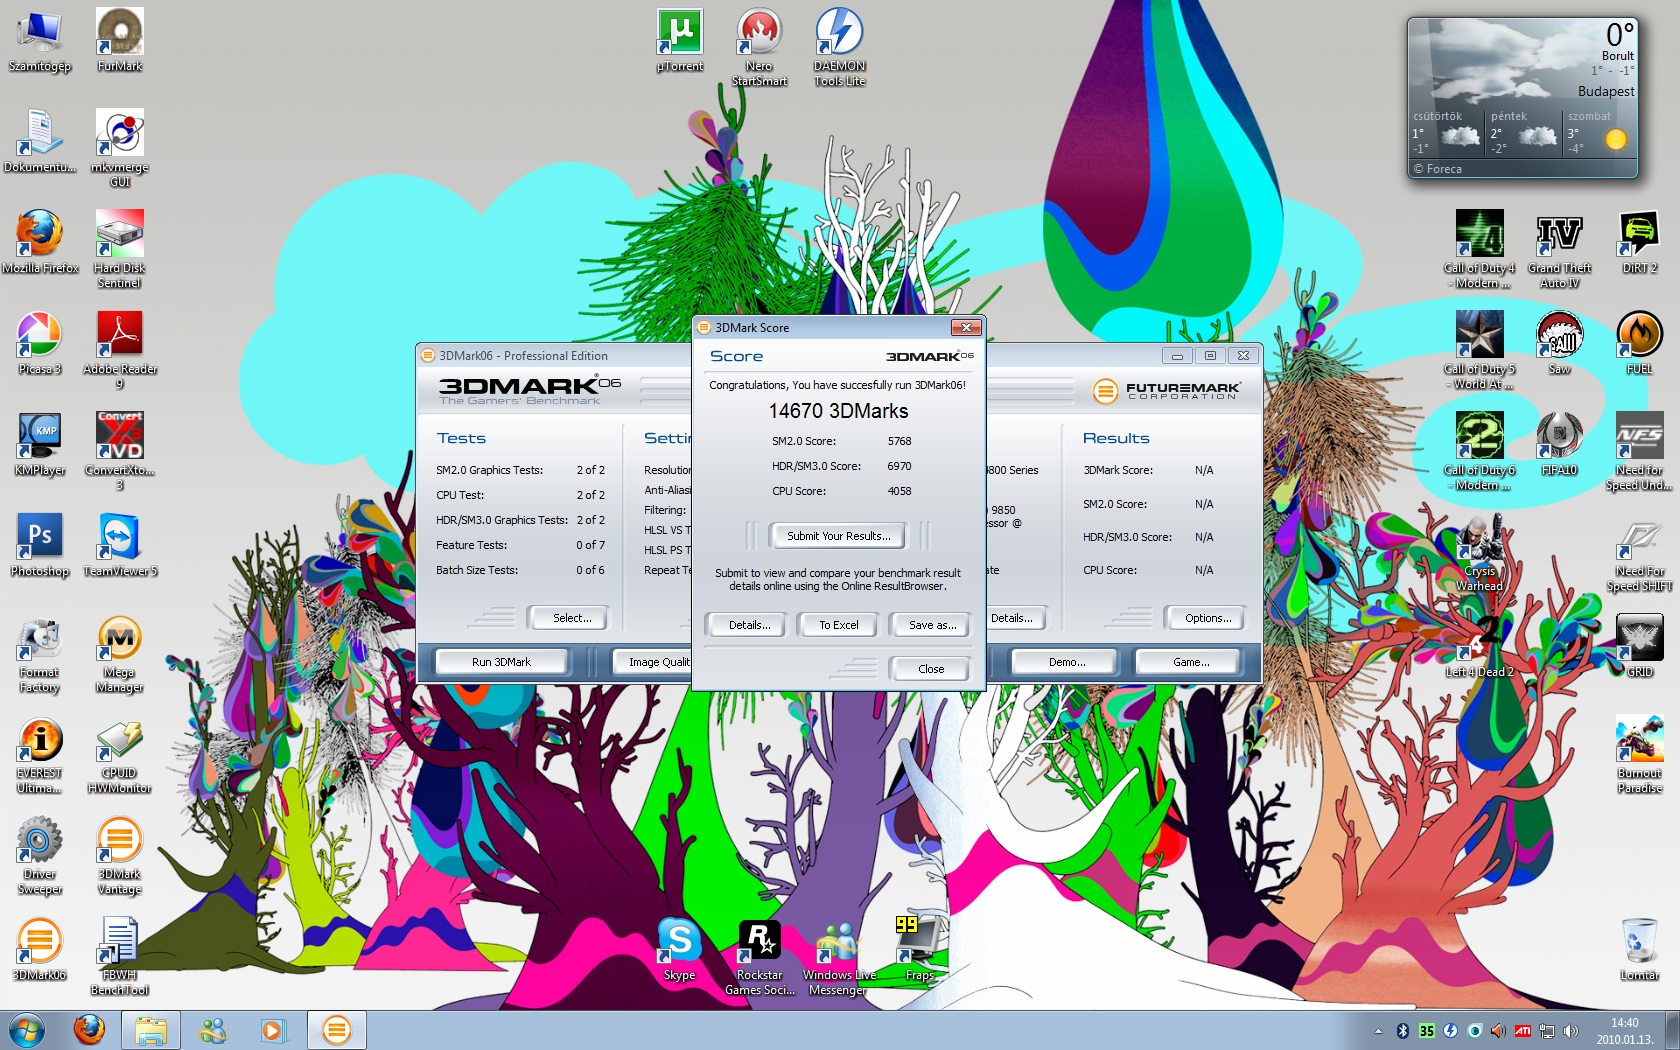Image resolution: width=1680 pixels, height=1050 pixels.
Task: Click the Budapest weather gadget
Action: click(x=1522, y=97)
